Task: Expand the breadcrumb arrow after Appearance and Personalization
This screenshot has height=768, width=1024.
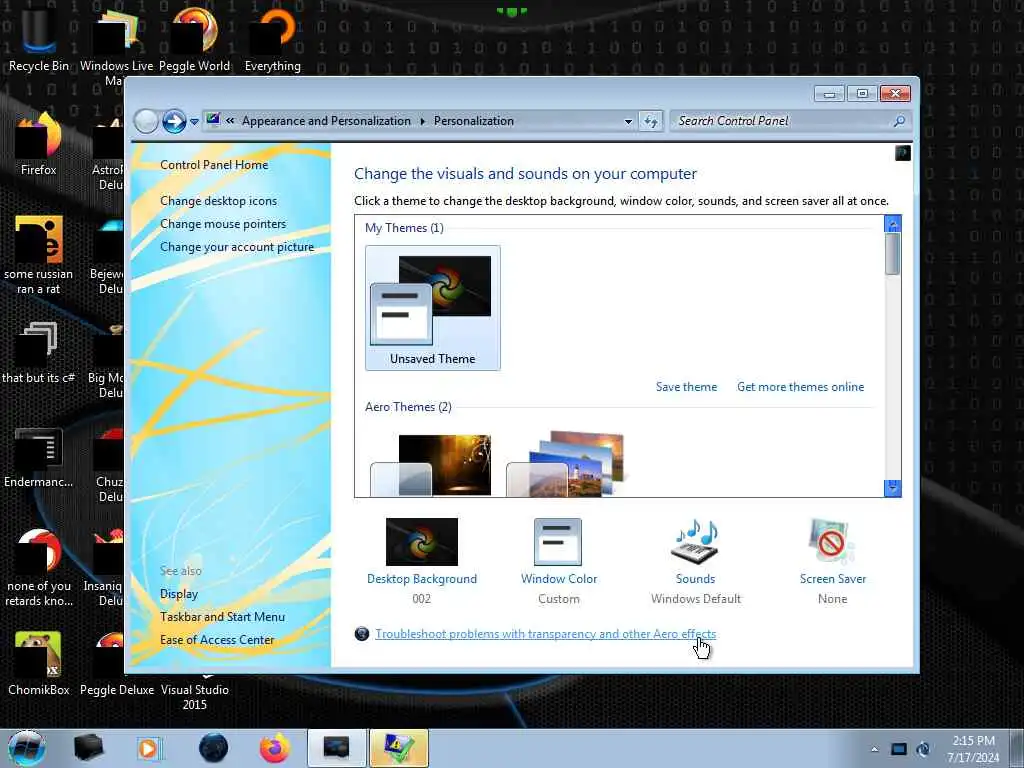Action: [423, 121]
